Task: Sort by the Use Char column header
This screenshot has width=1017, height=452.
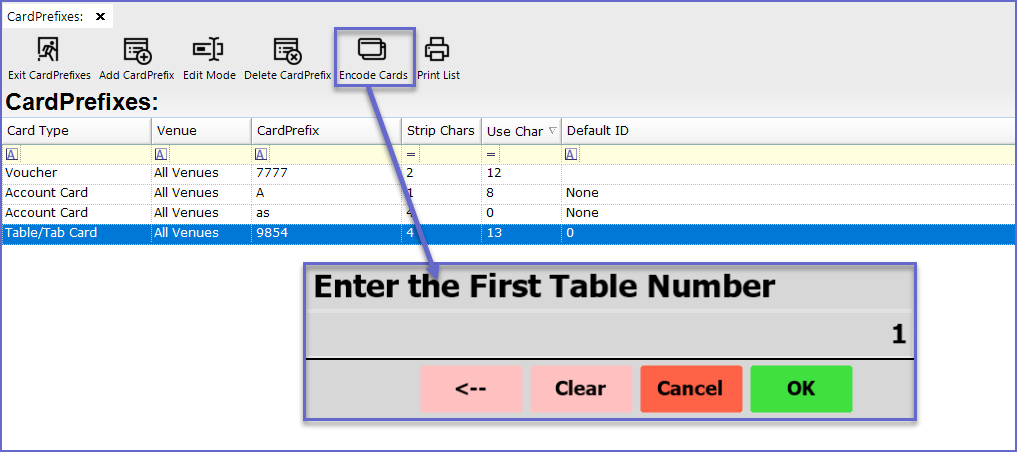Action: (x=514, y=131)
